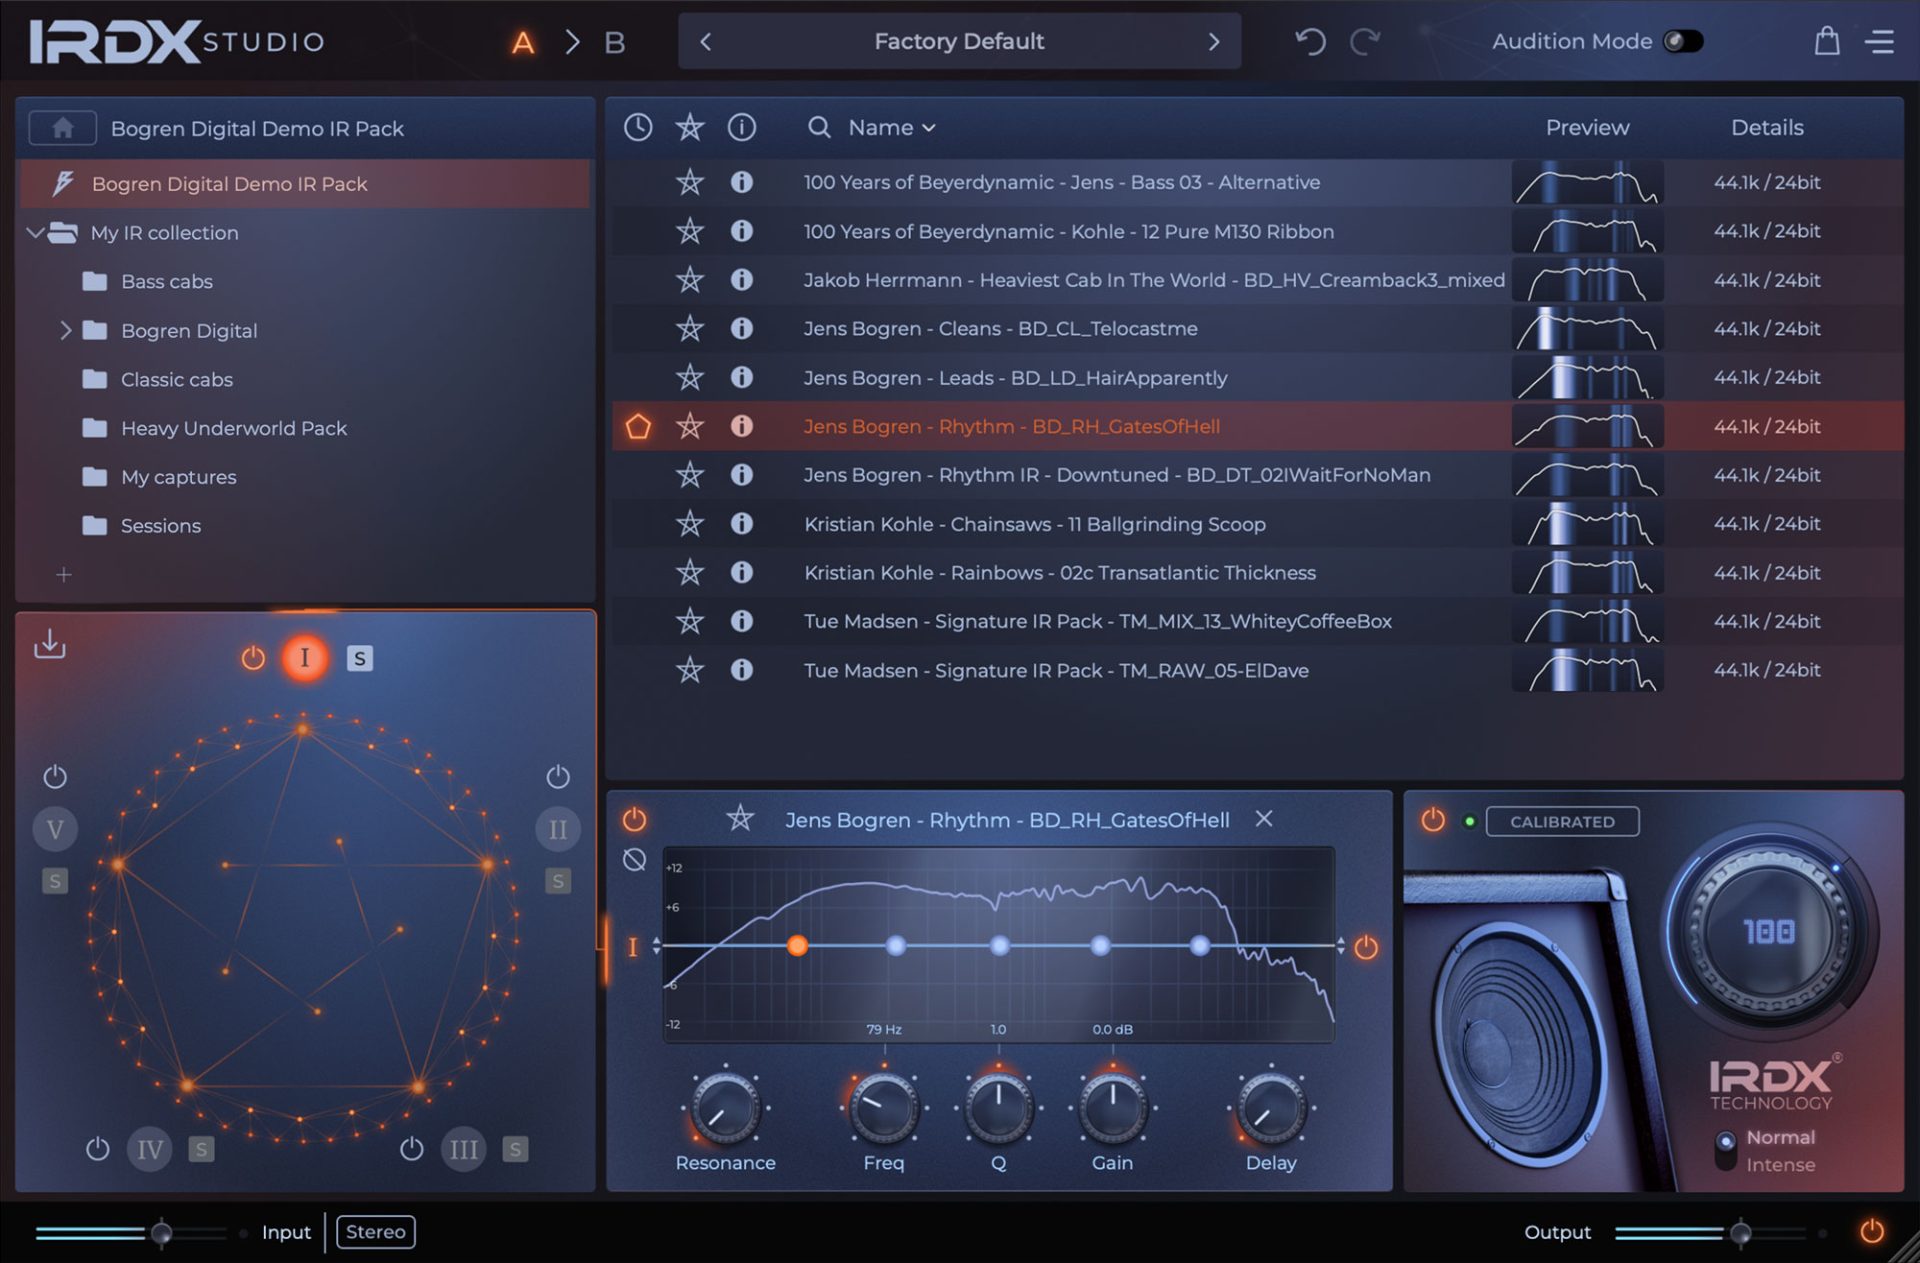Toggle power for IR slot IV
The height and width of the screenshot is (1263, 1920).
click(97, 1148)
